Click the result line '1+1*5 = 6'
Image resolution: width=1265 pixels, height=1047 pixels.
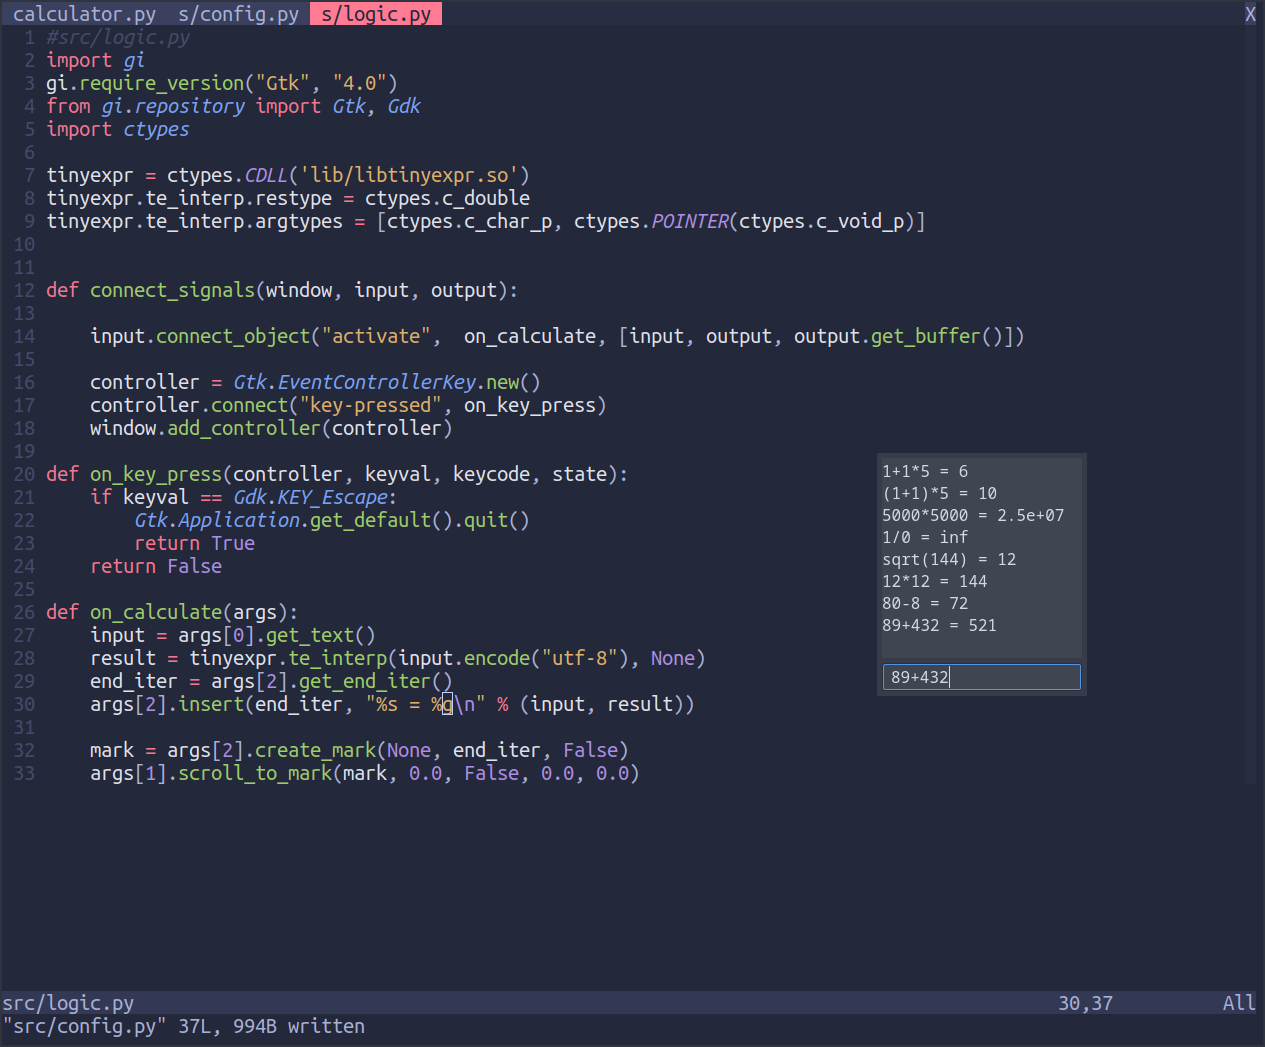pyautogui.click(x=925, y=471)
